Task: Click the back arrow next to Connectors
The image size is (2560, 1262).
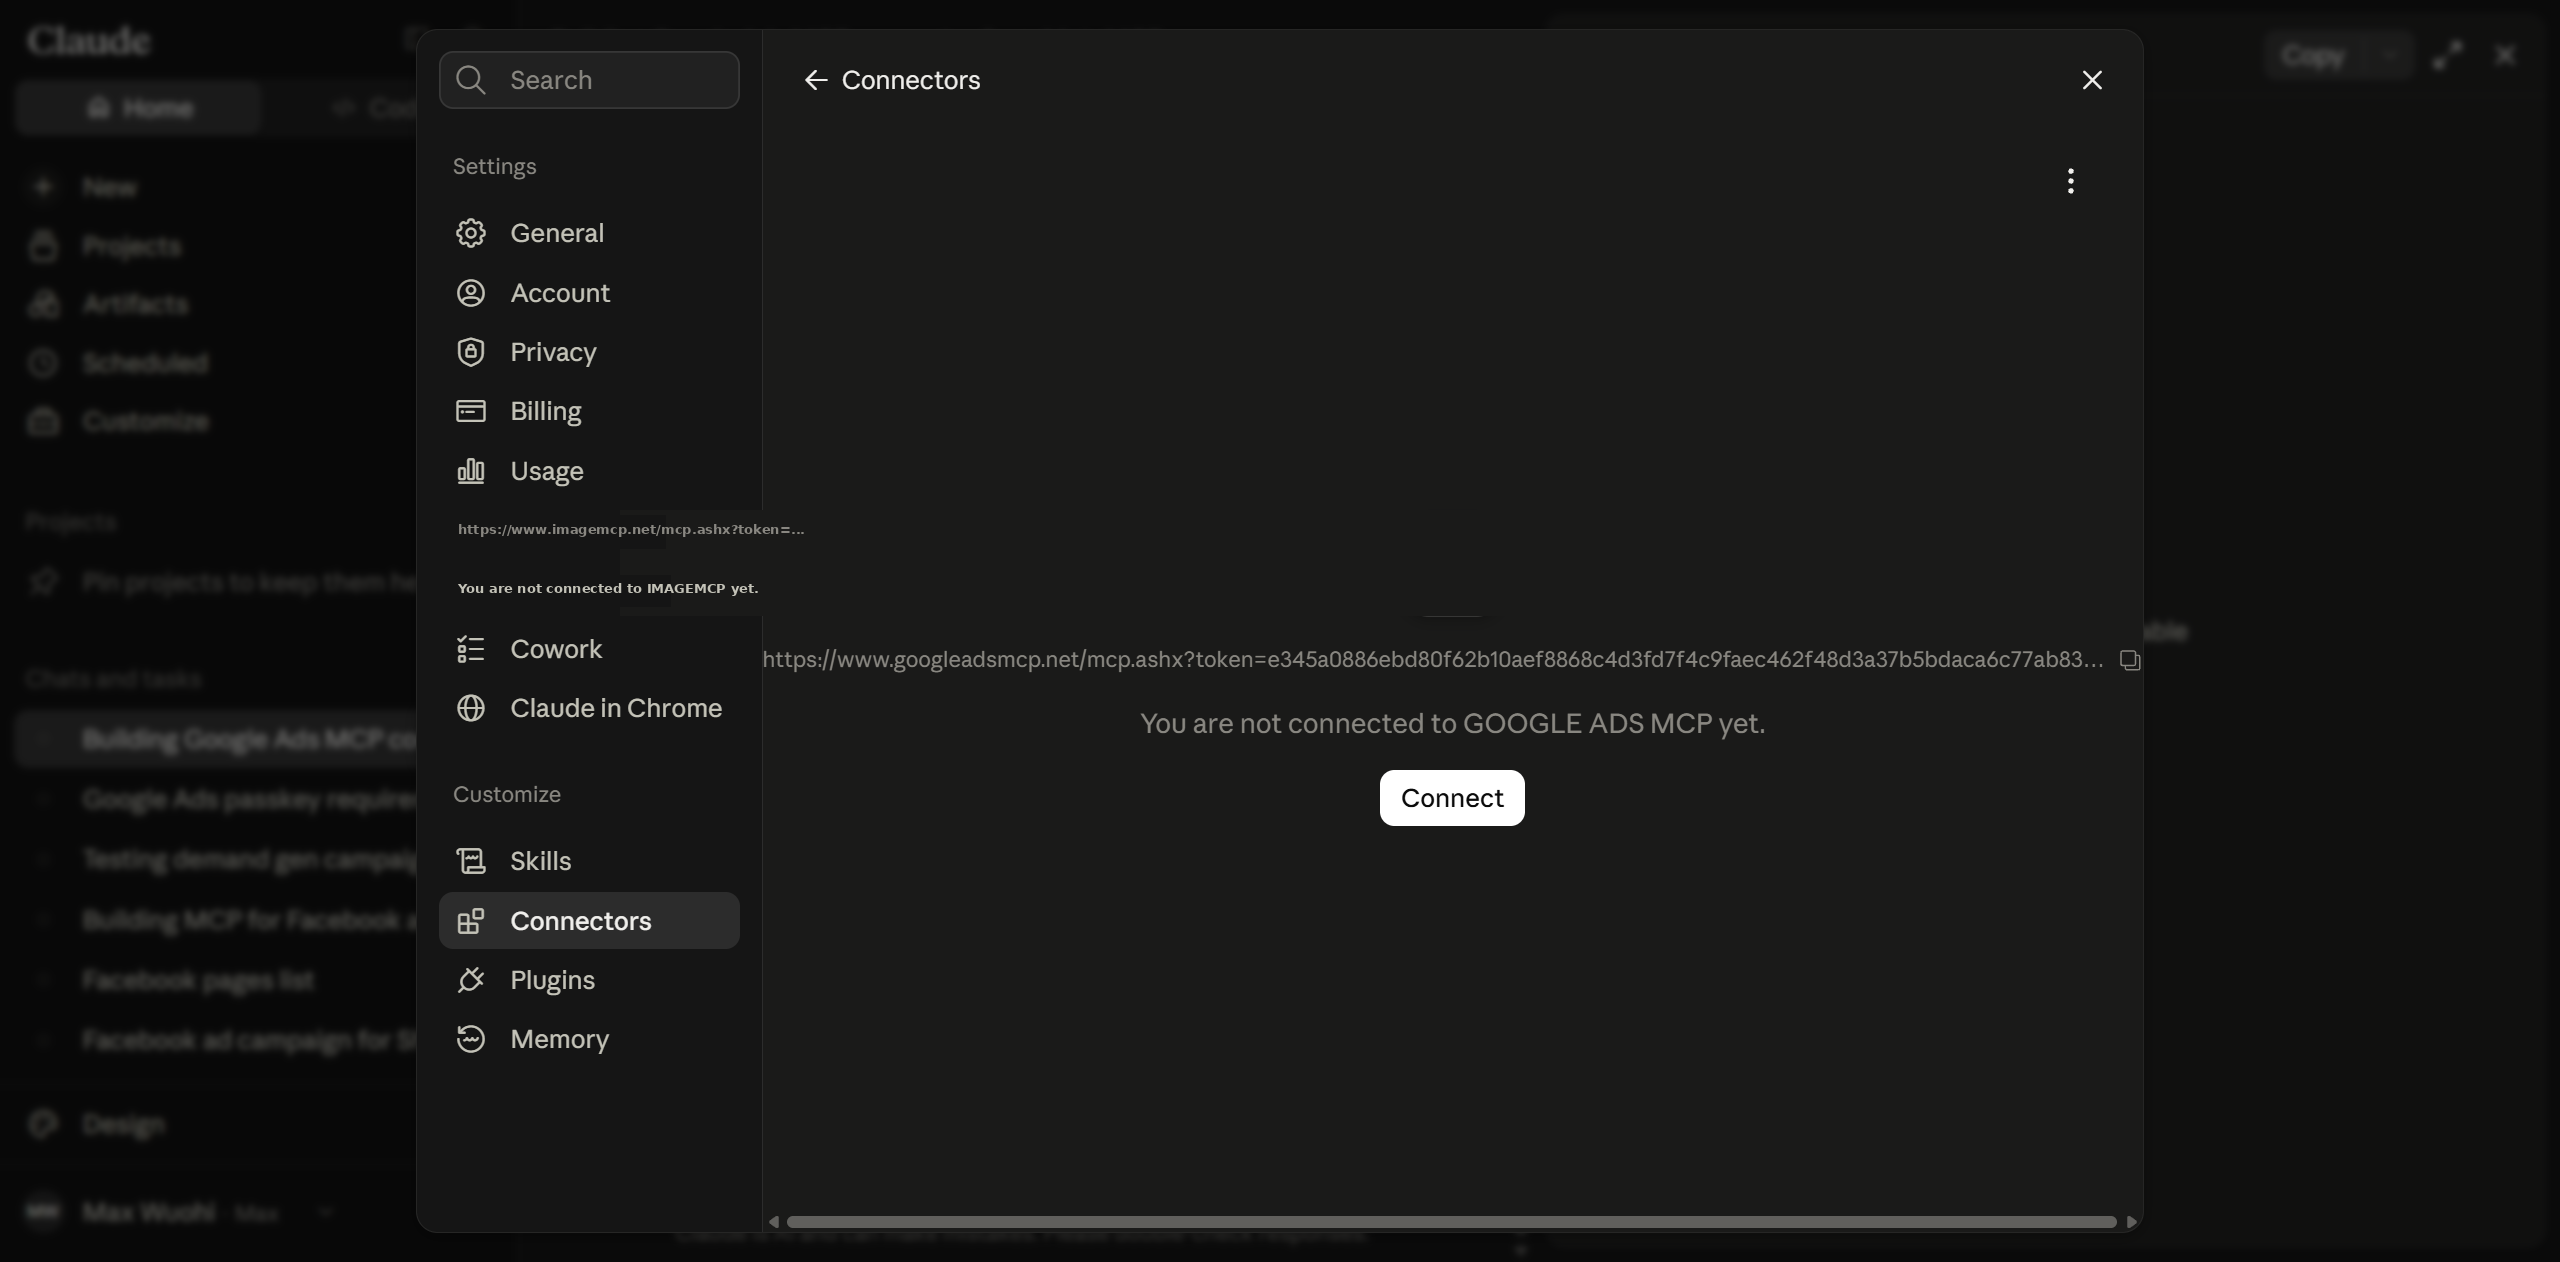Action: [815, 80]
